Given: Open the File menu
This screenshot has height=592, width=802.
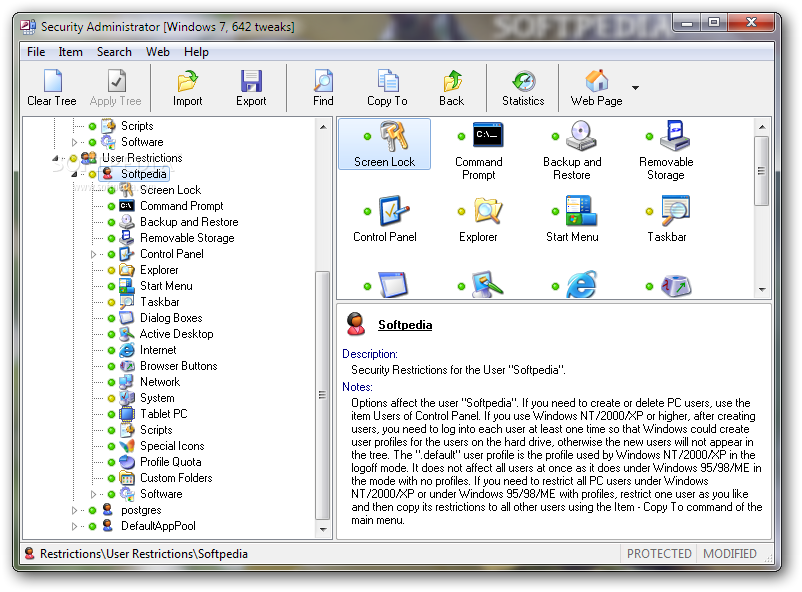Looking at the screenshot, I should (x=36, y=52).
